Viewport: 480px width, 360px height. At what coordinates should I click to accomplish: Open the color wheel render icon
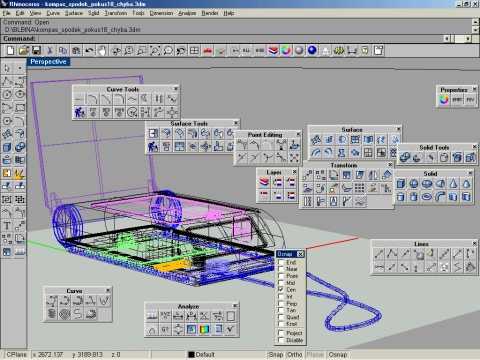(286, 51)
